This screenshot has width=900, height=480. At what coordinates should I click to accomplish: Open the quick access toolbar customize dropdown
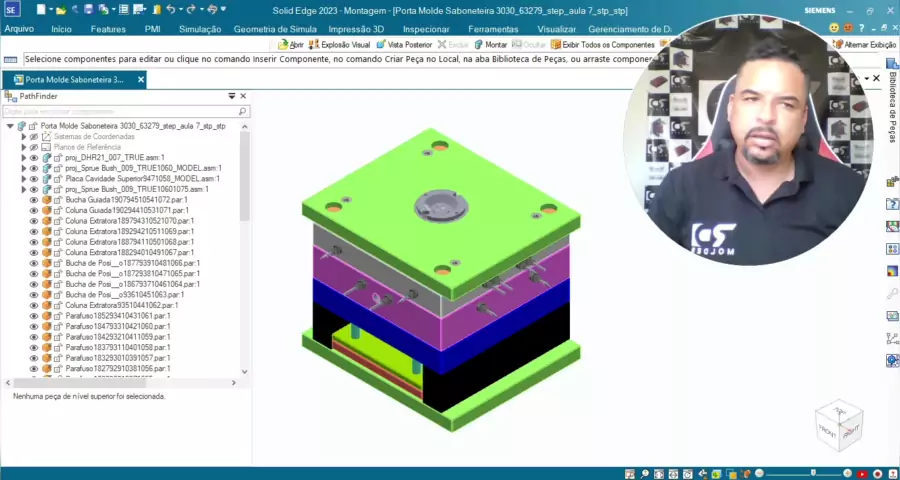point(223,9)
